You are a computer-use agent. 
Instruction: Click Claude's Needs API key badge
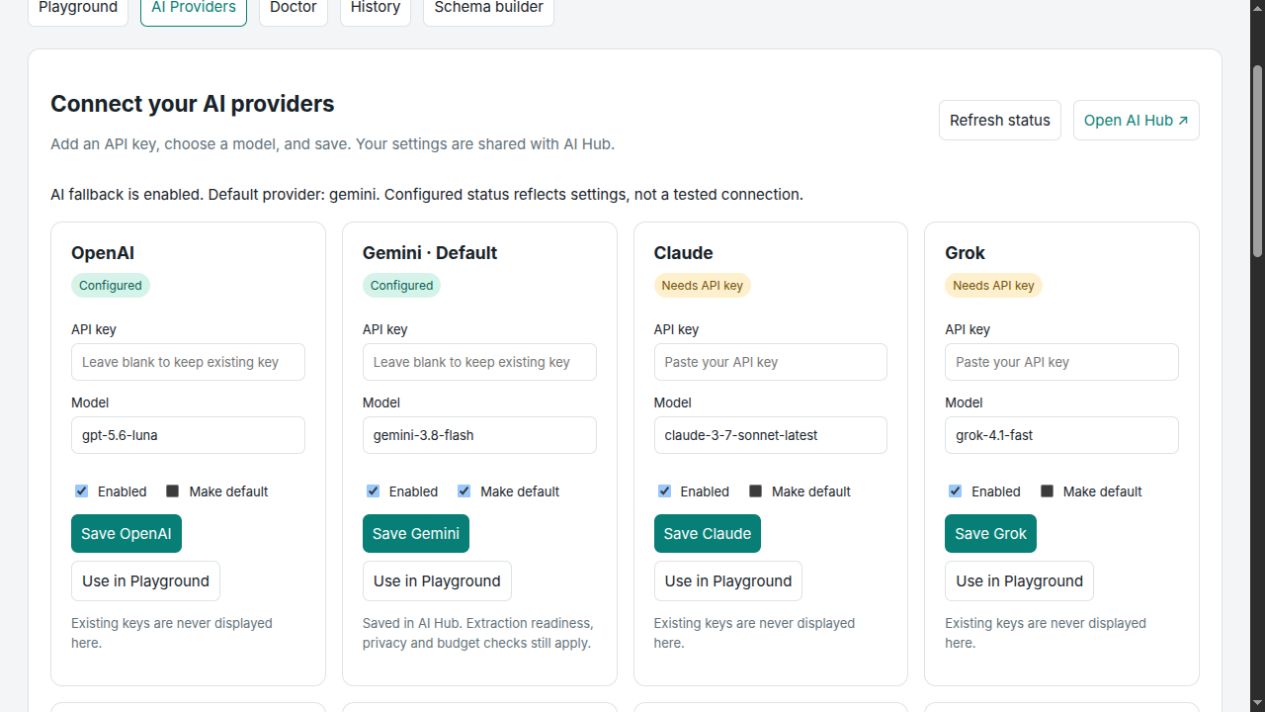pos(702,285)
